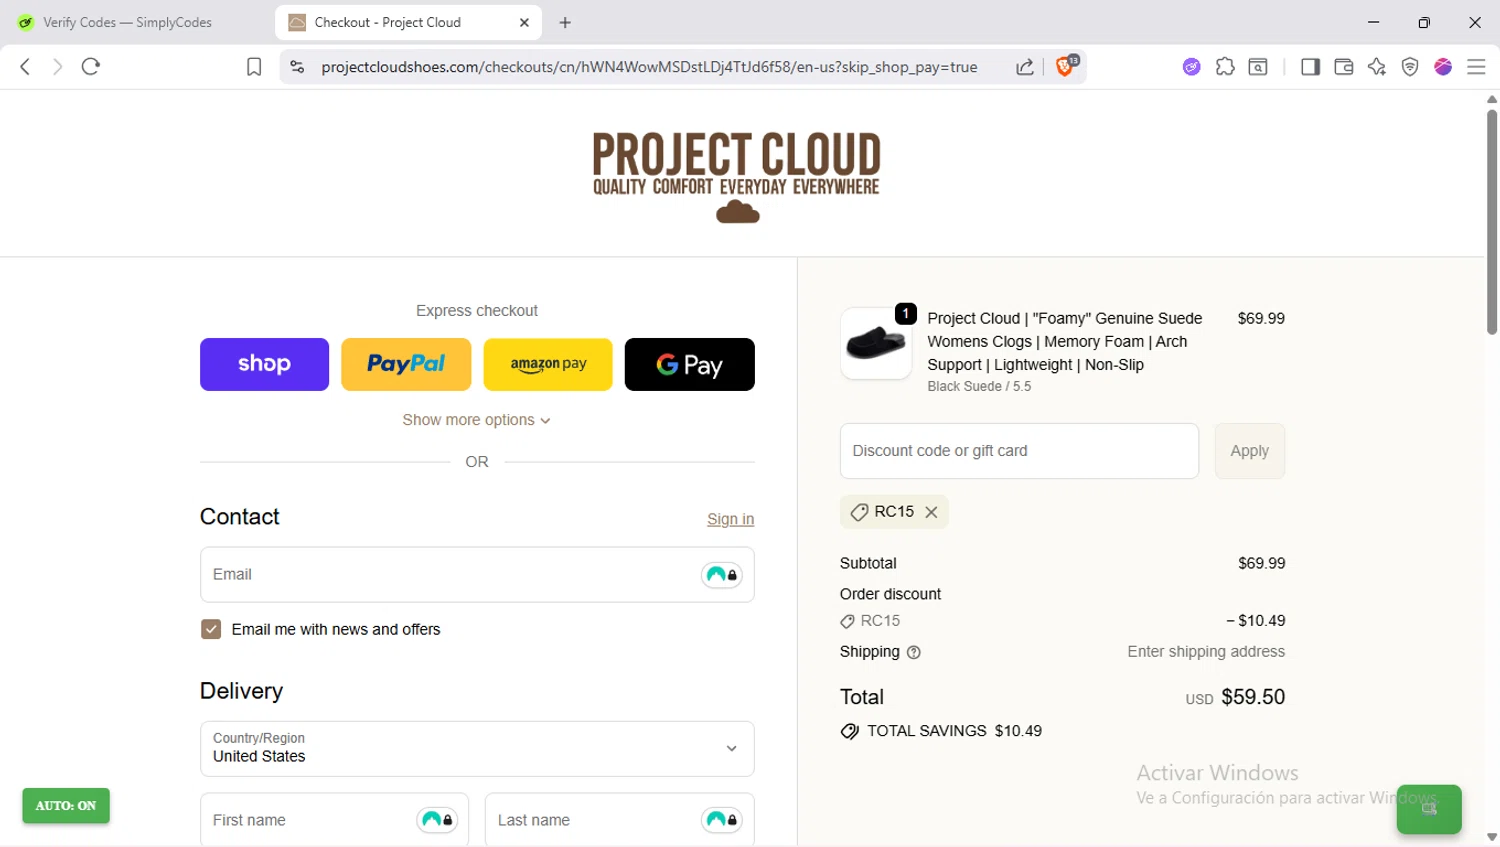Click password manager icon in Email field

click(x=721, y=575)
